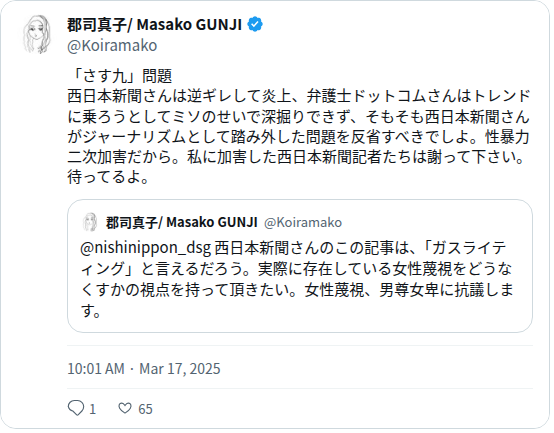Click the tweet line beginning 西日本新聞さんは逆ギレ
The height and width of the screenshot is (433, 554).
point(299,96)
